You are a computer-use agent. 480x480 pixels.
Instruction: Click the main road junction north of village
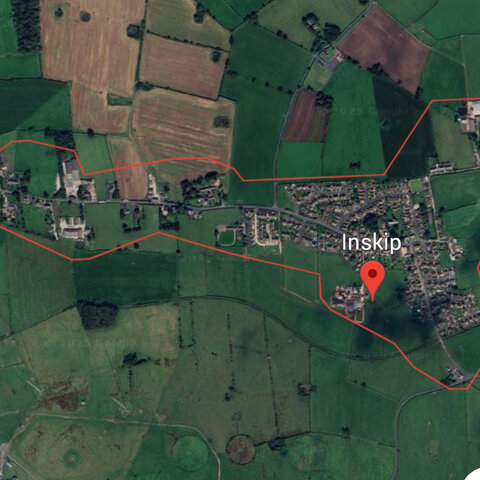pos(276,208)
